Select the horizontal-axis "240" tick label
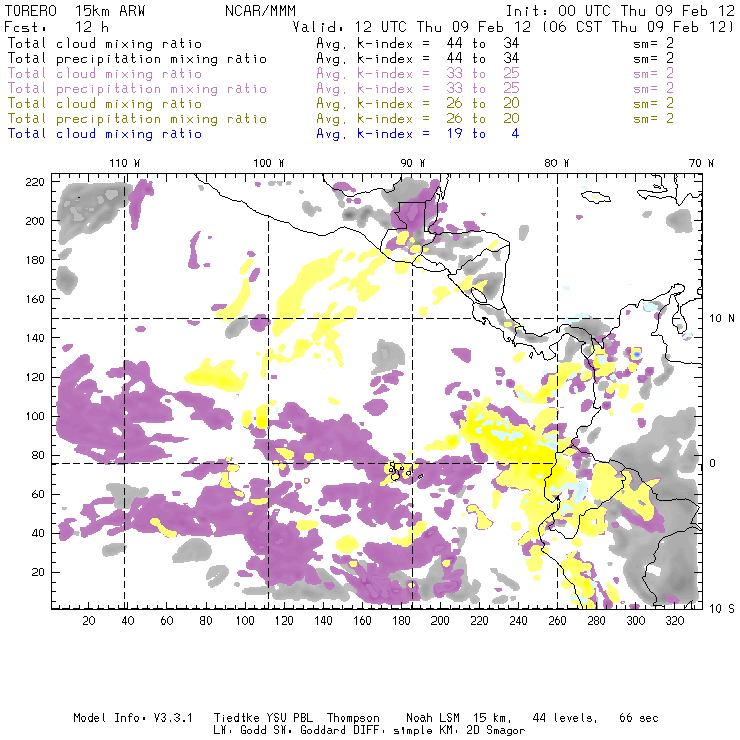Screen dimensions: 740x740 click(518, 621)
